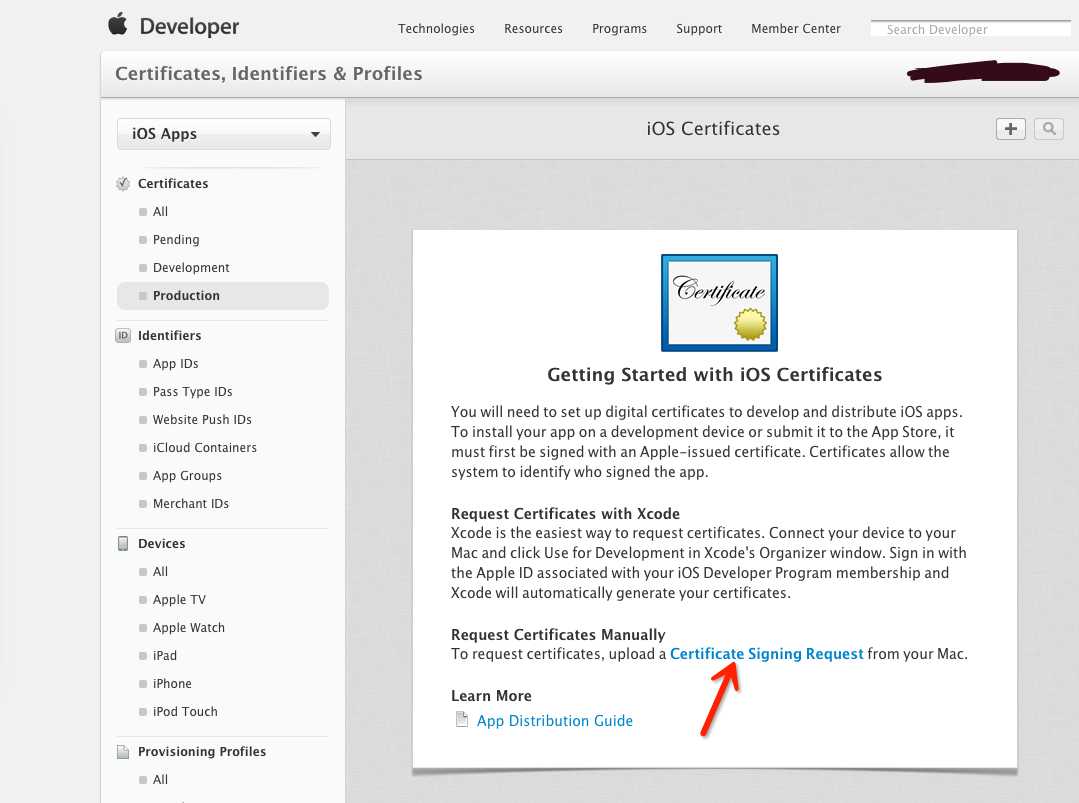The height and width of the screenshot is (803, 1079).
Task: Open App Groups
Action: point(187,475)
